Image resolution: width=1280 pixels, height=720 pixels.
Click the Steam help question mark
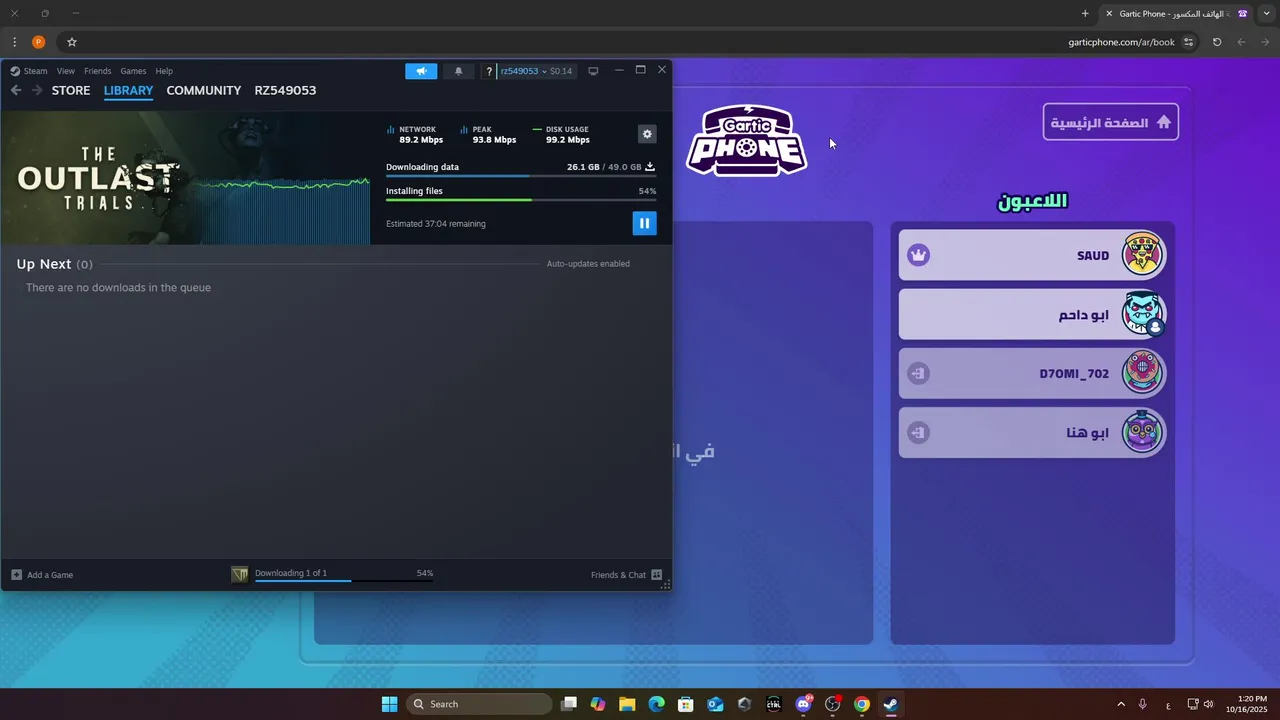click(489, 71)
